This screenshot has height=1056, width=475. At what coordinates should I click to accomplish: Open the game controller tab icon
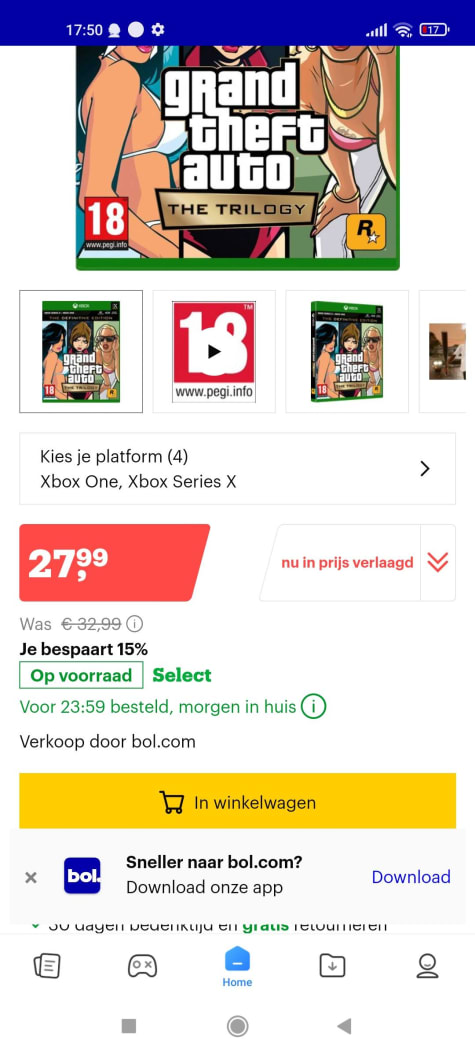(142, 966)
